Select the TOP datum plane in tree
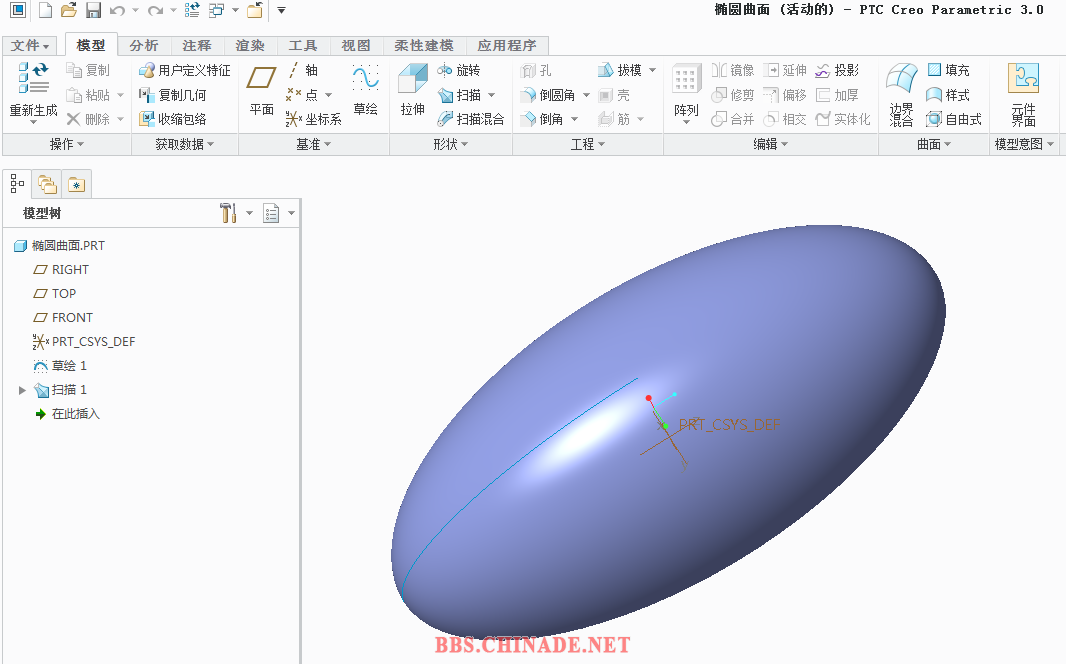Image resolution: width=1066 pixels, height=664 pixels. click(x=54, y=294)
